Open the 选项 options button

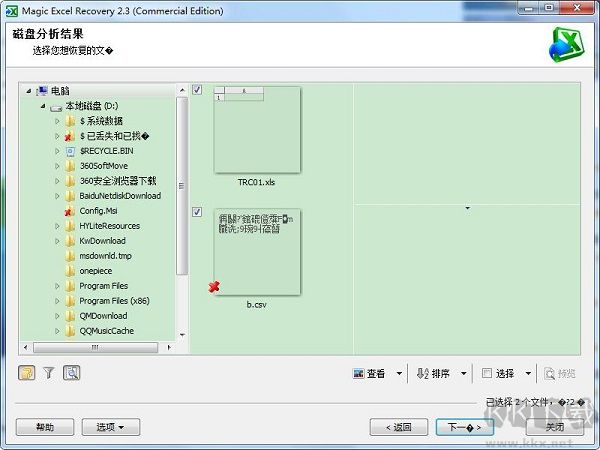click(x=111, y=427)
